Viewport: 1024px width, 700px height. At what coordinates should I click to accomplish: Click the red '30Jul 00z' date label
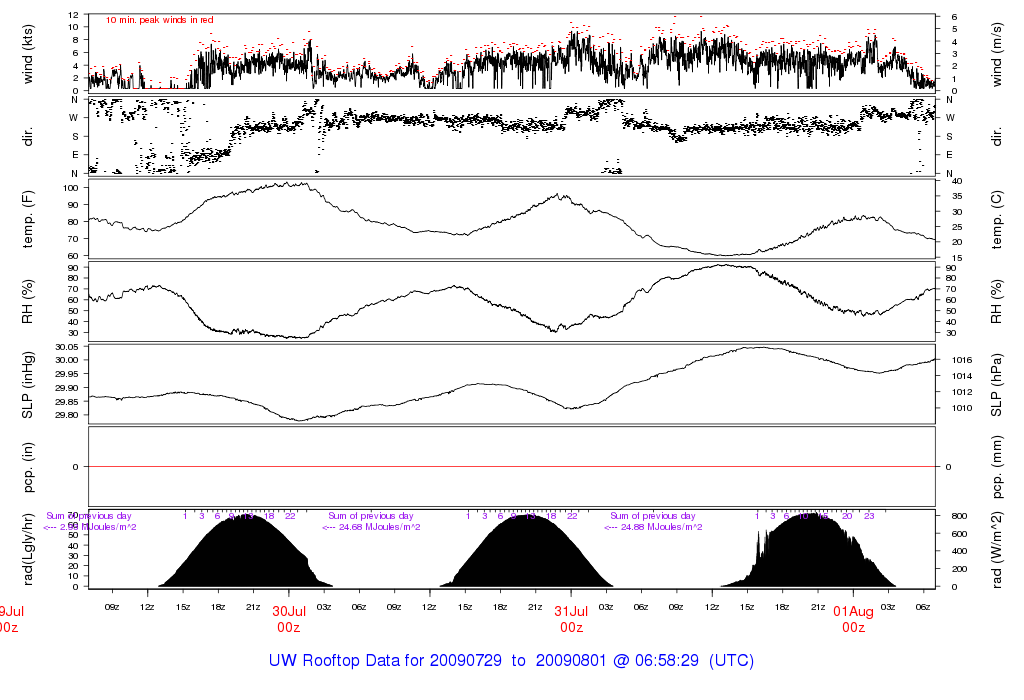289,619
